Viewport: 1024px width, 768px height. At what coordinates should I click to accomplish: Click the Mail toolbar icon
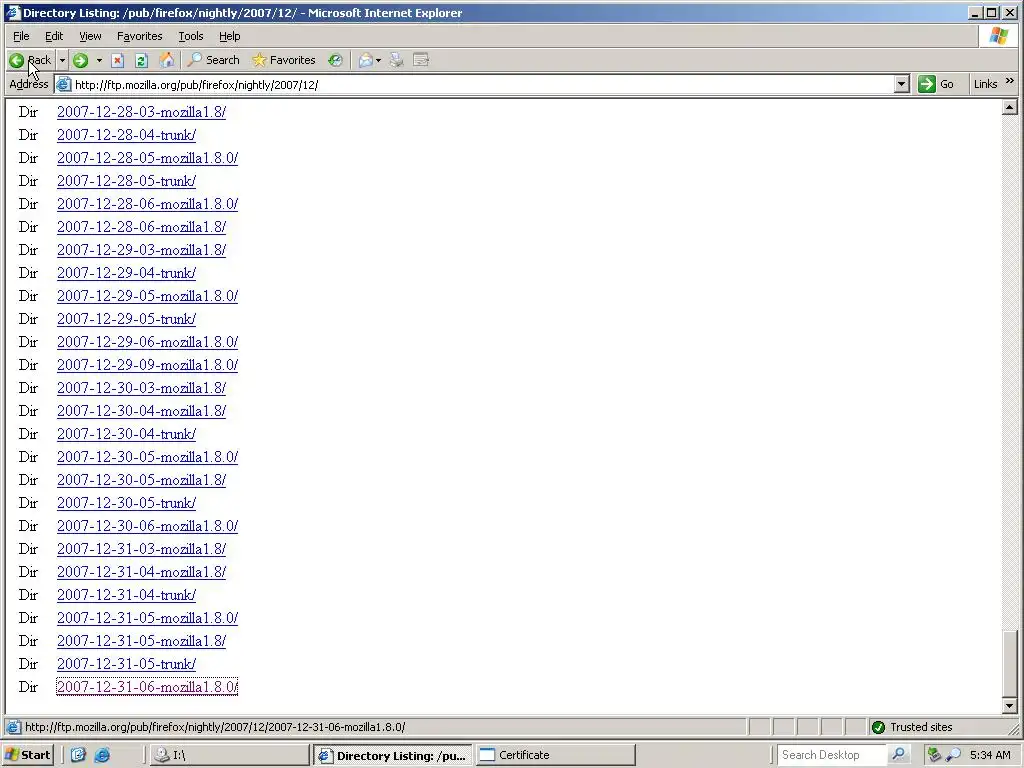click(x=366, y=60)
